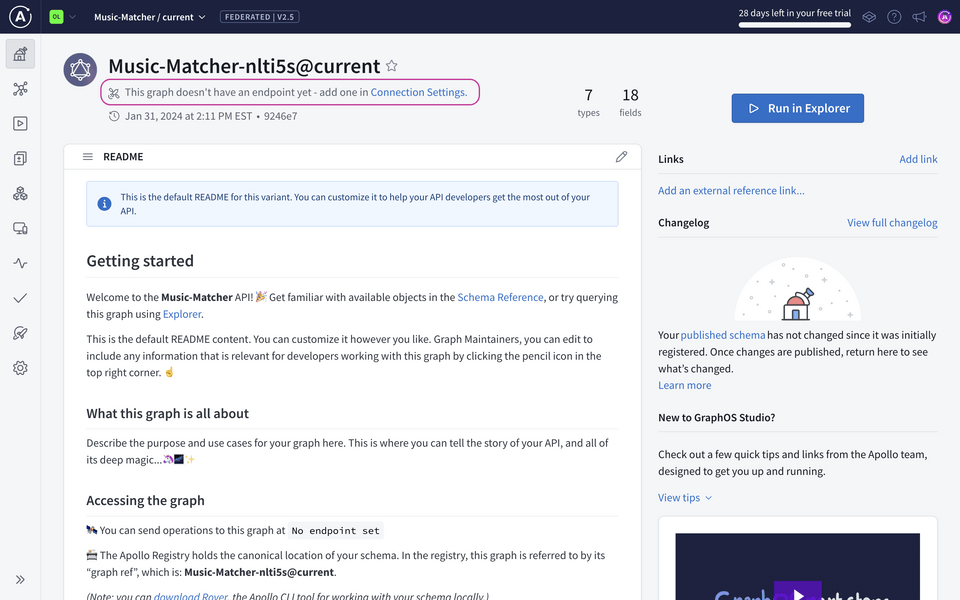Image resolution: width=960 pixels, height=600 pixels.
Task: Open the README panel menu
Action: pos(85,156)
